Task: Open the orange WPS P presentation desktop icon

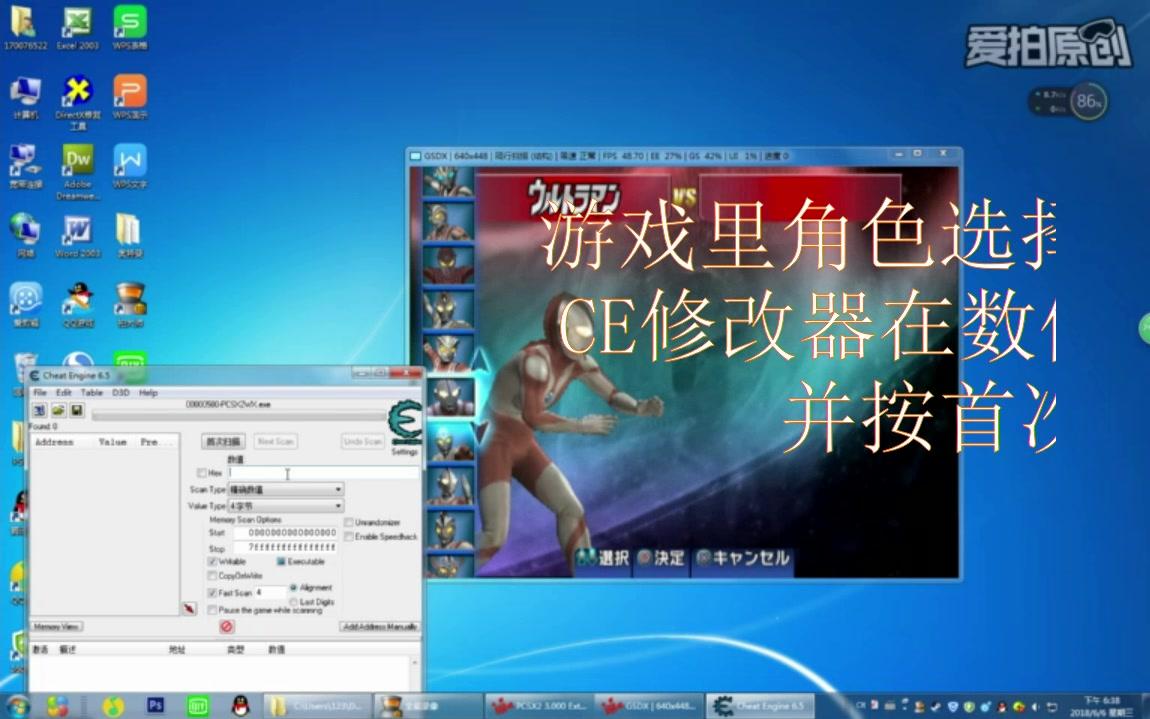Action: 130,97
